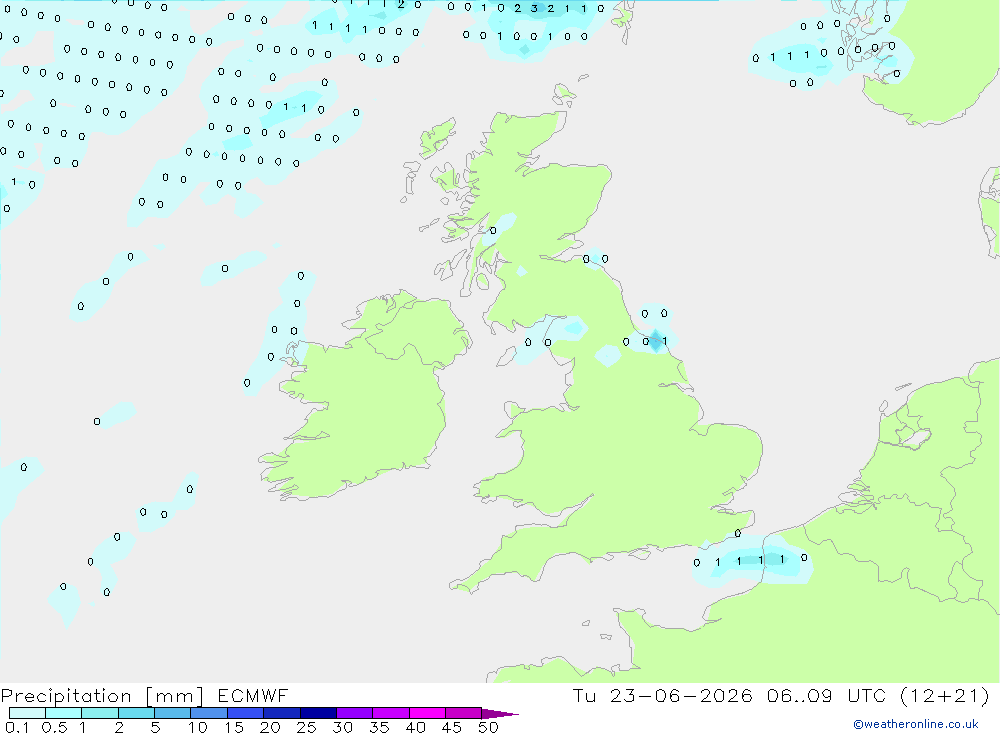This screenshot has height=733, width=1000.
Task: Click the weatheronline.co.uk copyright link
Action: 916,724
